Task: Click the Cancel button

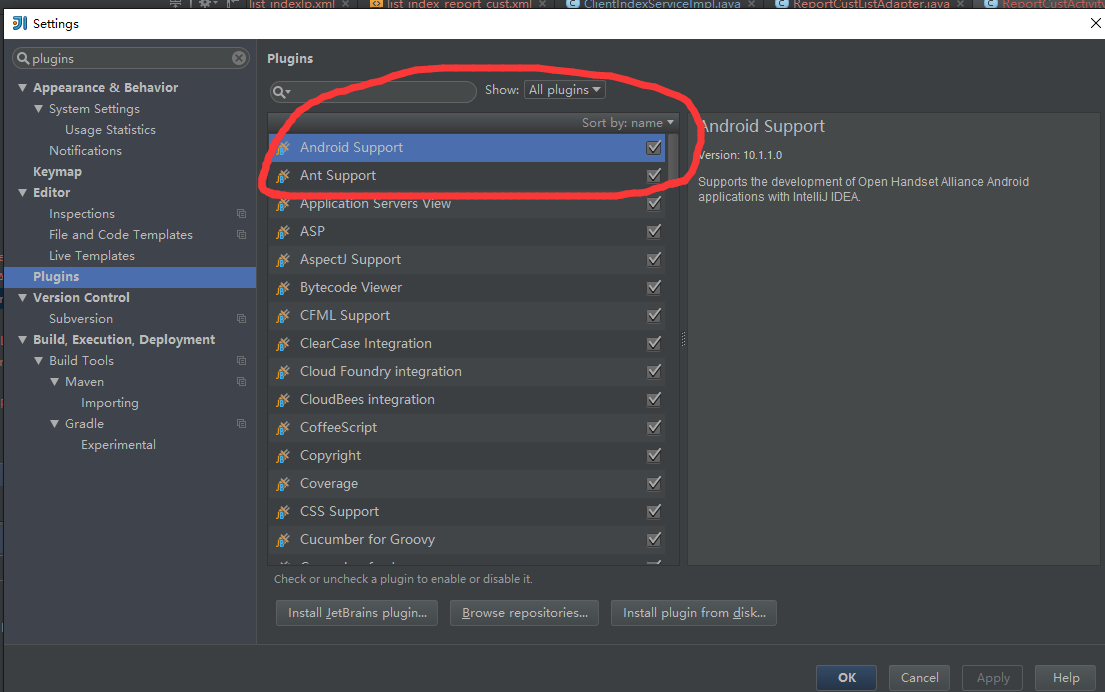Action: 919,678
